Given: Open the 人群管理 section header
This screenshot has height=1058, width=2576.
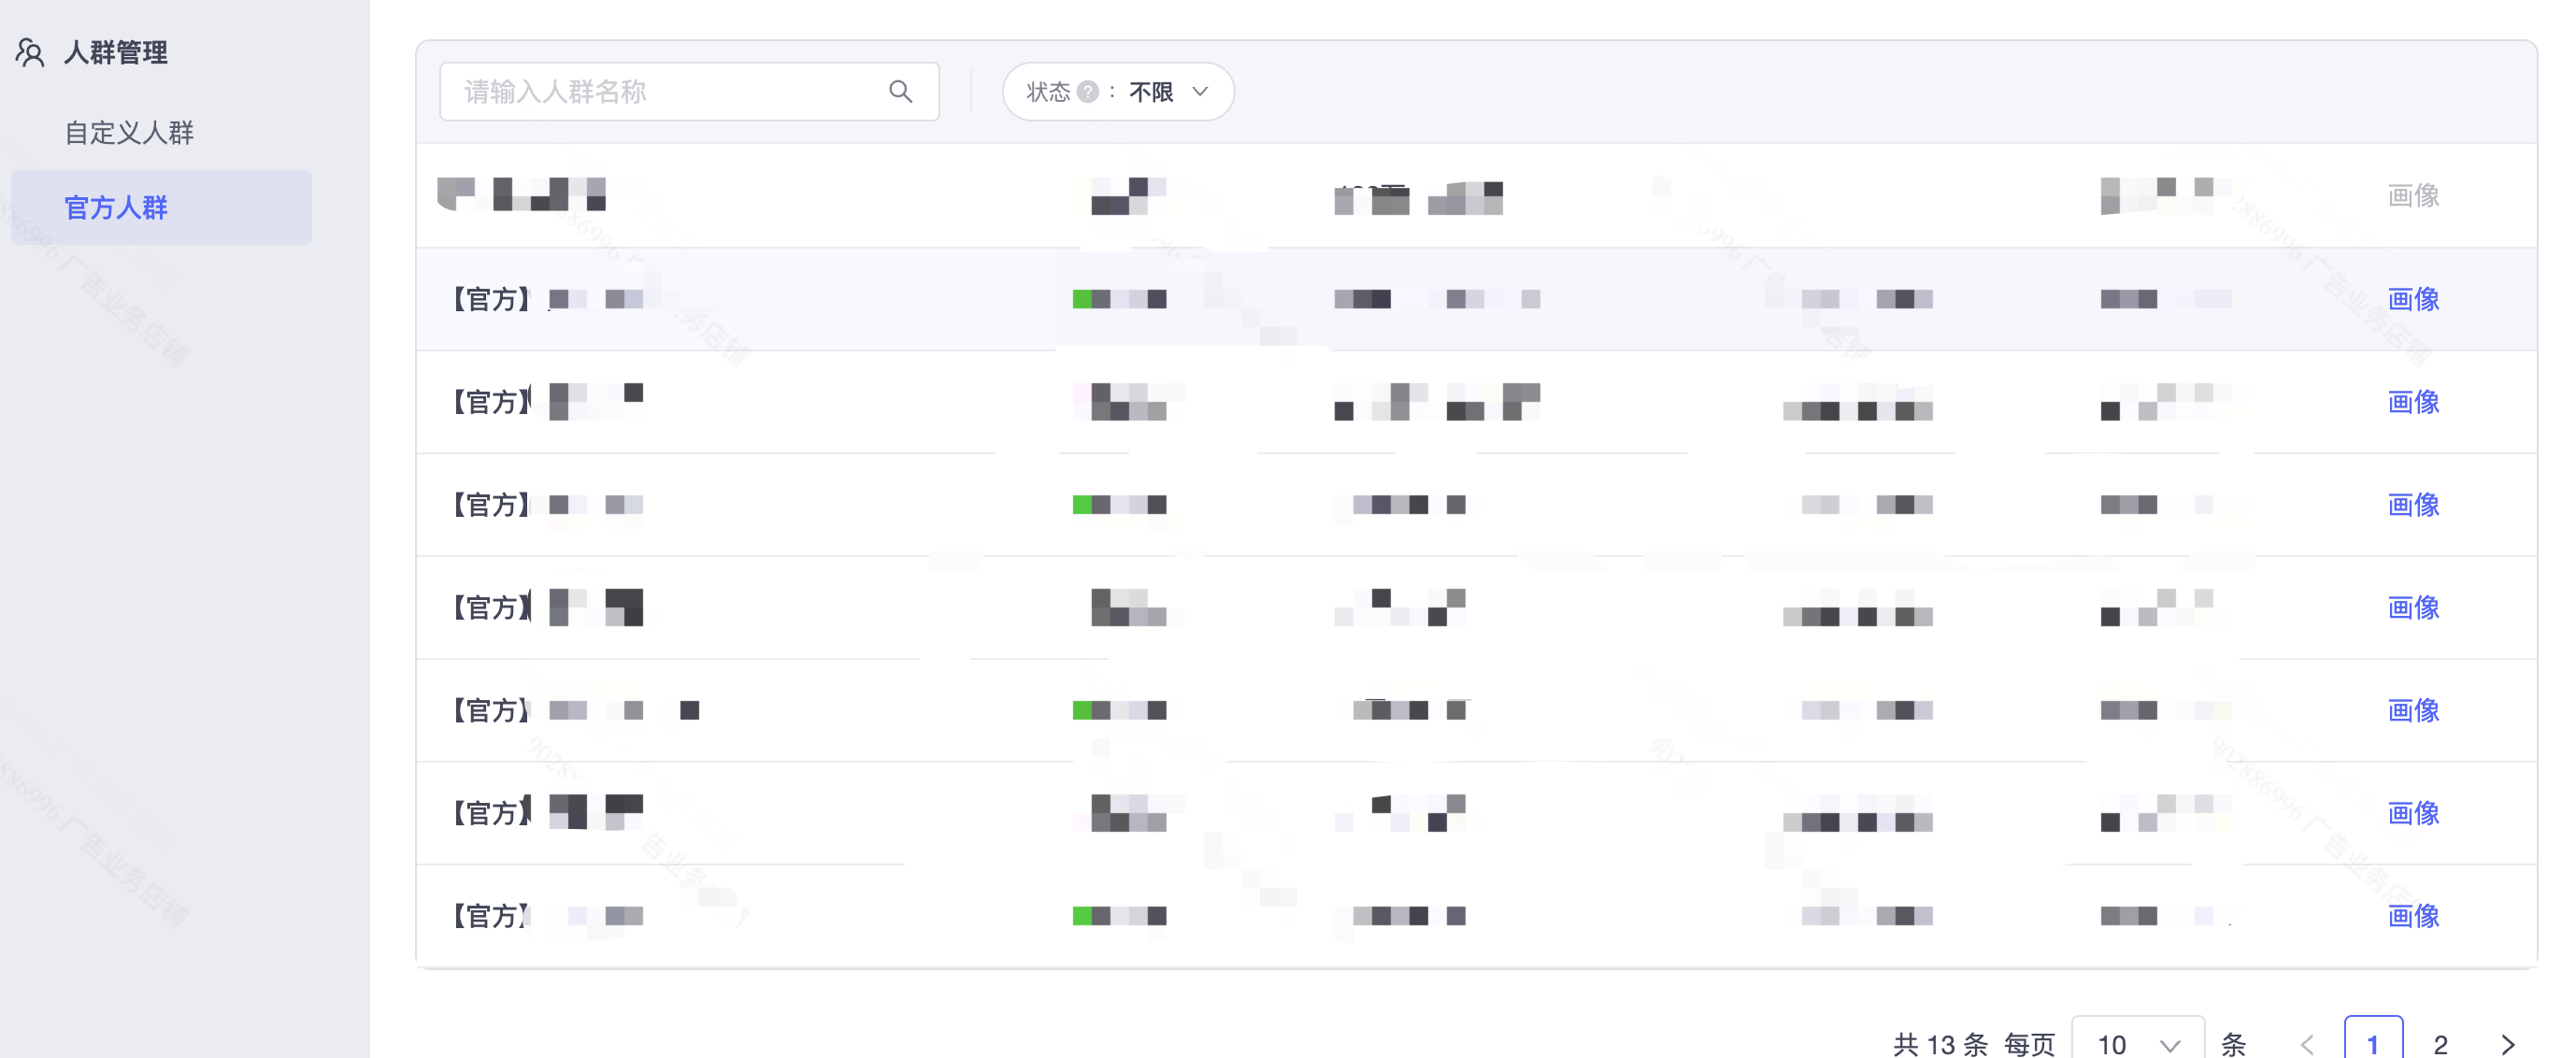Looking at the screenshot, I should click(116, 52).
